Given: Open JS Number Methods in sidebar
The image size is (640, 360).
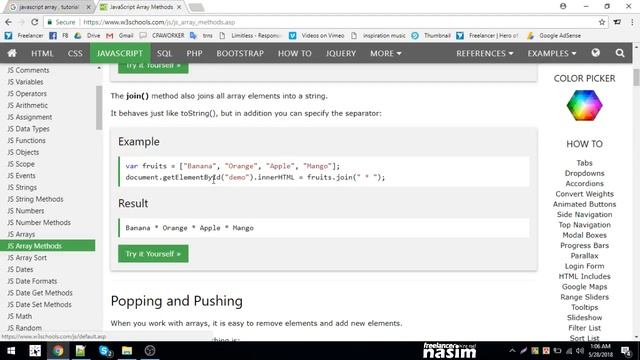Looking at the screenshot, I should point(39,222).
